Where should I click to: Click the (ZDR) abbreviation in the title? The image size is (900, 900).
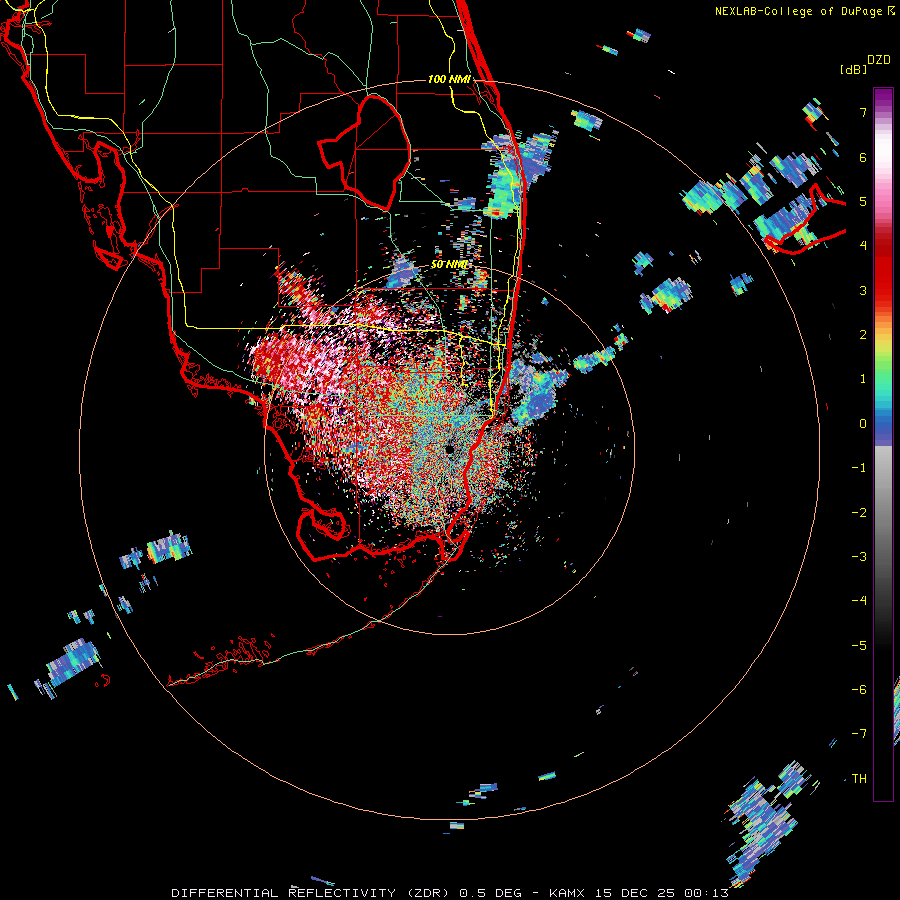(428, 893)
